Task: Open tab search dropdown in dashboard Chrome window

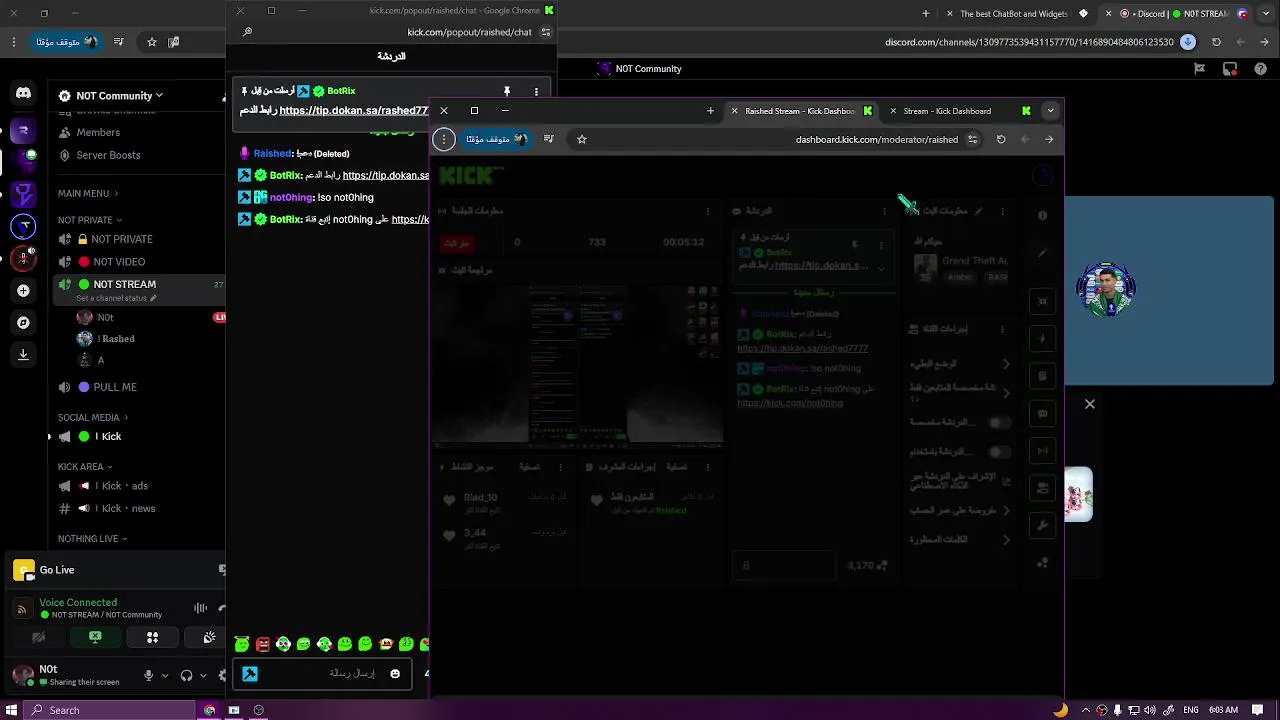Action: (x=1050, y=111)
